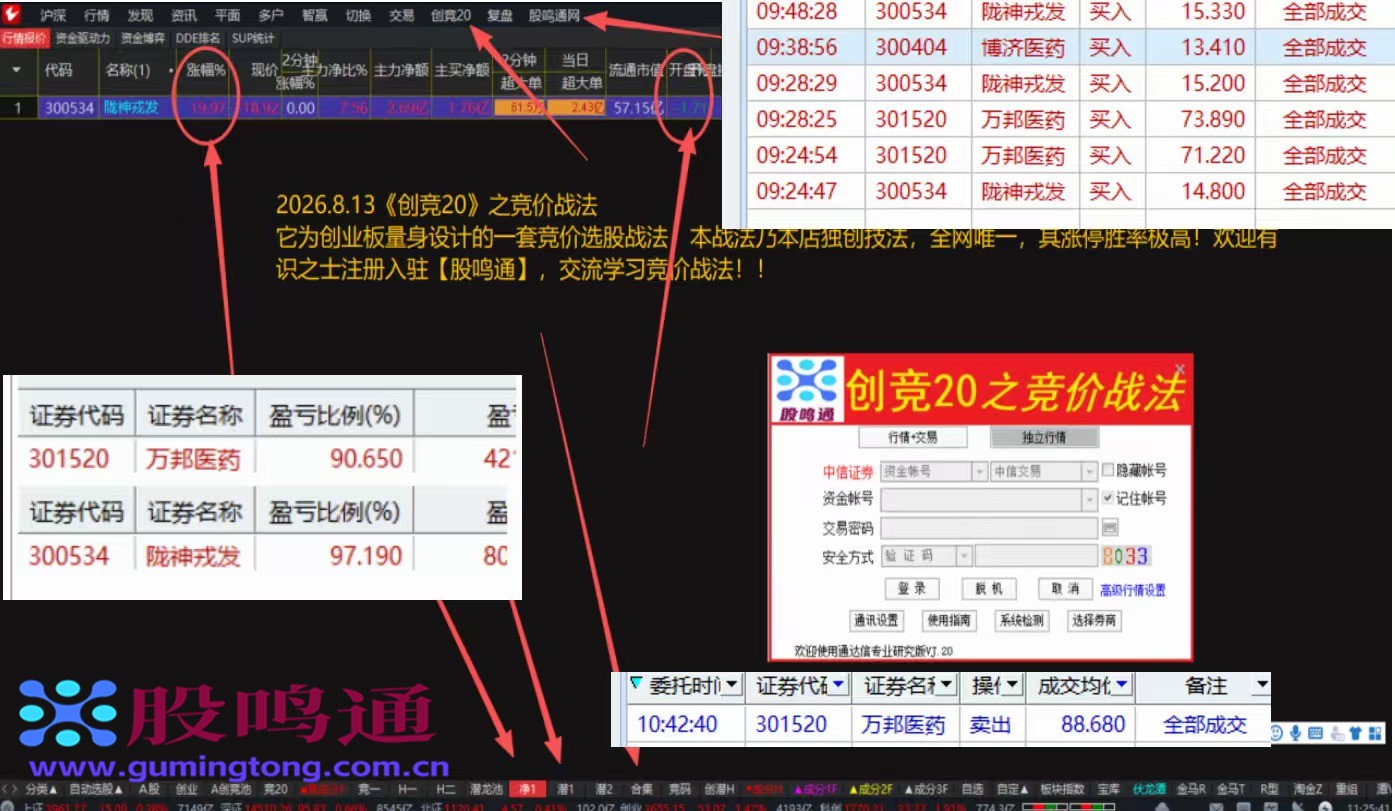This screenshot has height=811, width=1395.
Task: Switch to the DDE排名 tab
Action: click(198, 39)
